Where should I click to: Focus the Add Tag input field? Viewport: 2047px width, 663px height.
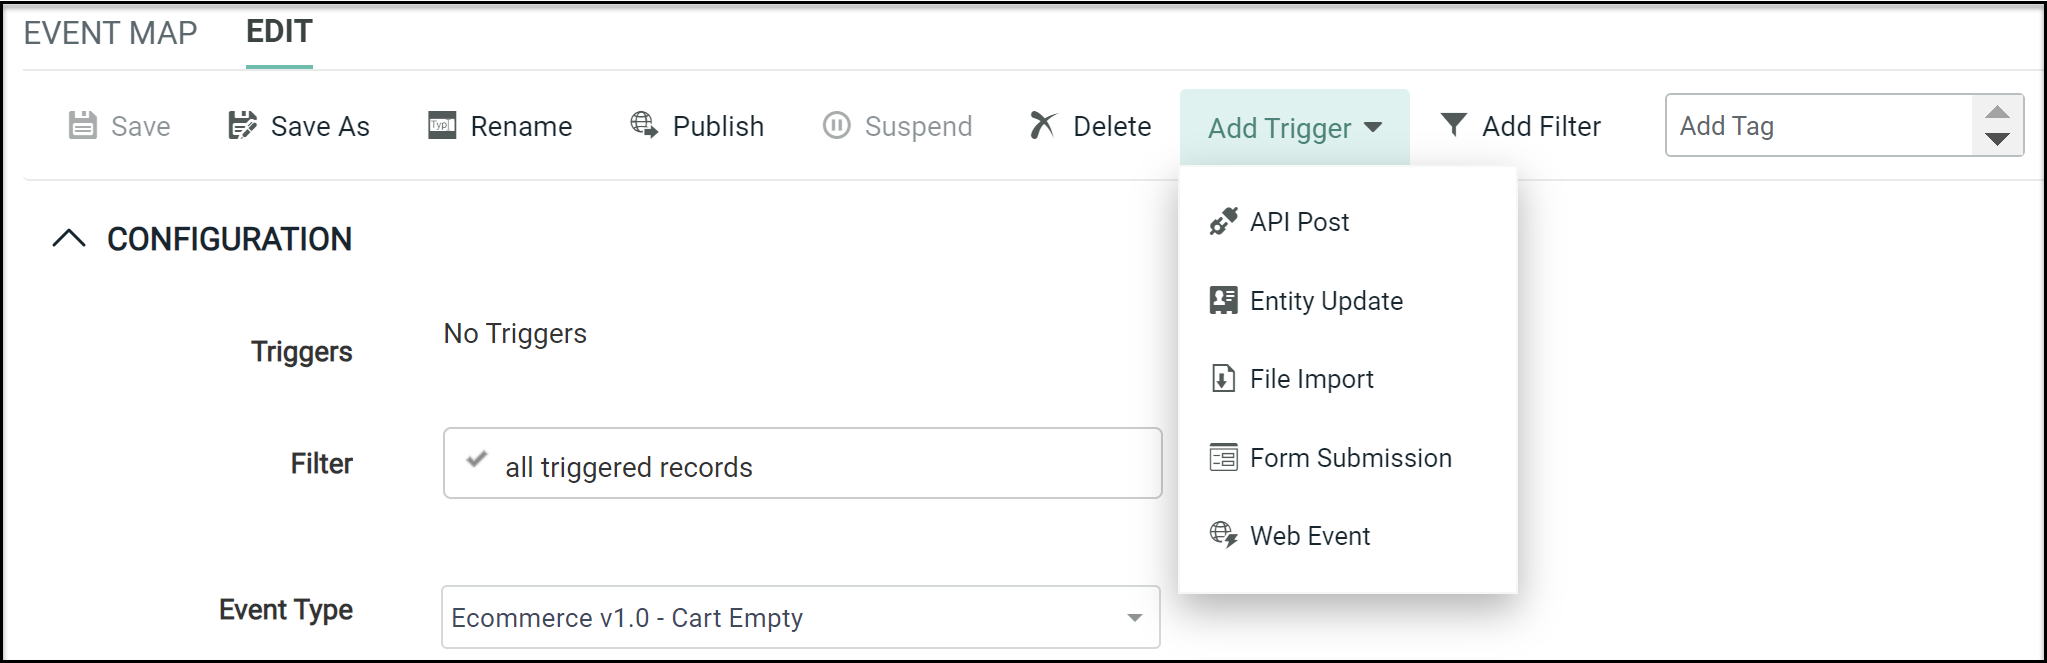tap(1819, 125)
